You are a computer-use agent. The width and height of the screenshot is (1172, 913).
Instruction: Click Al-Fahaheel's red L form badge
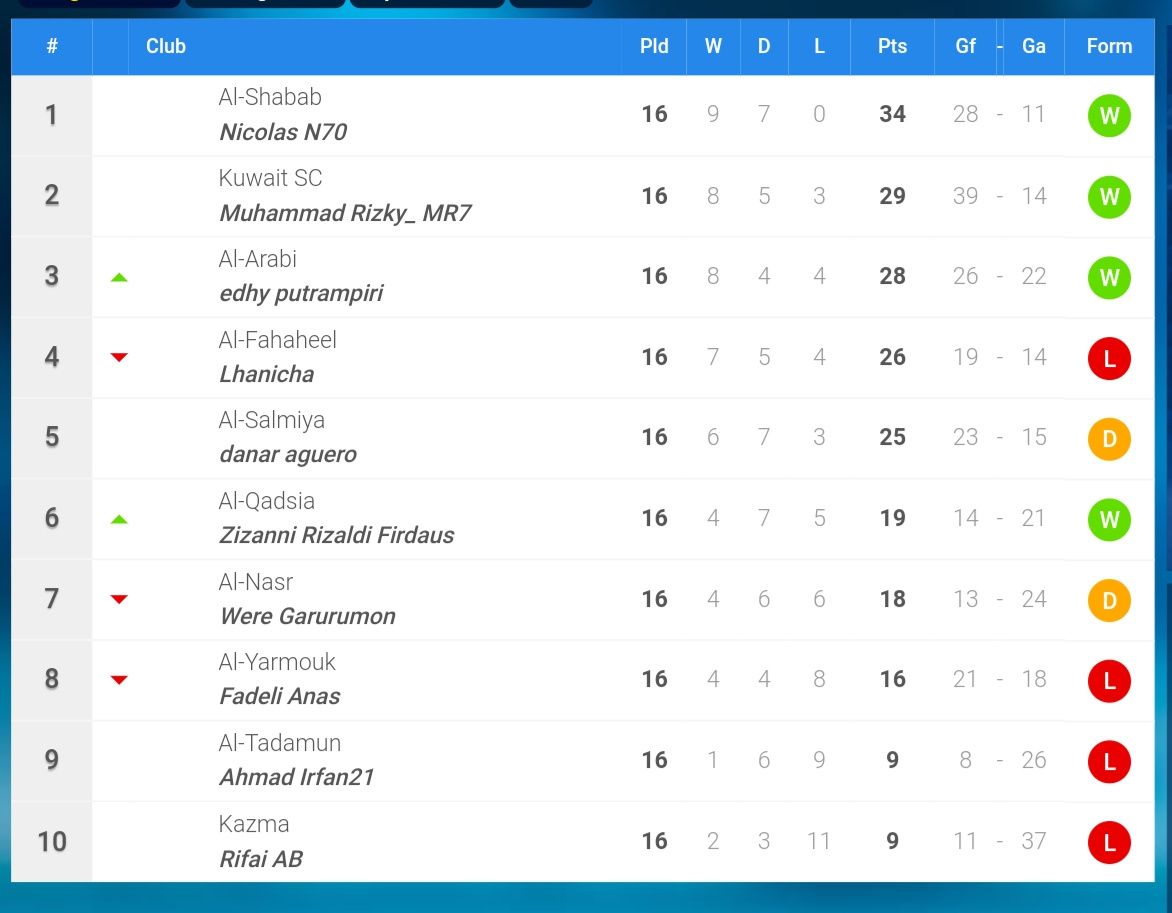[x=1109, y=359]
